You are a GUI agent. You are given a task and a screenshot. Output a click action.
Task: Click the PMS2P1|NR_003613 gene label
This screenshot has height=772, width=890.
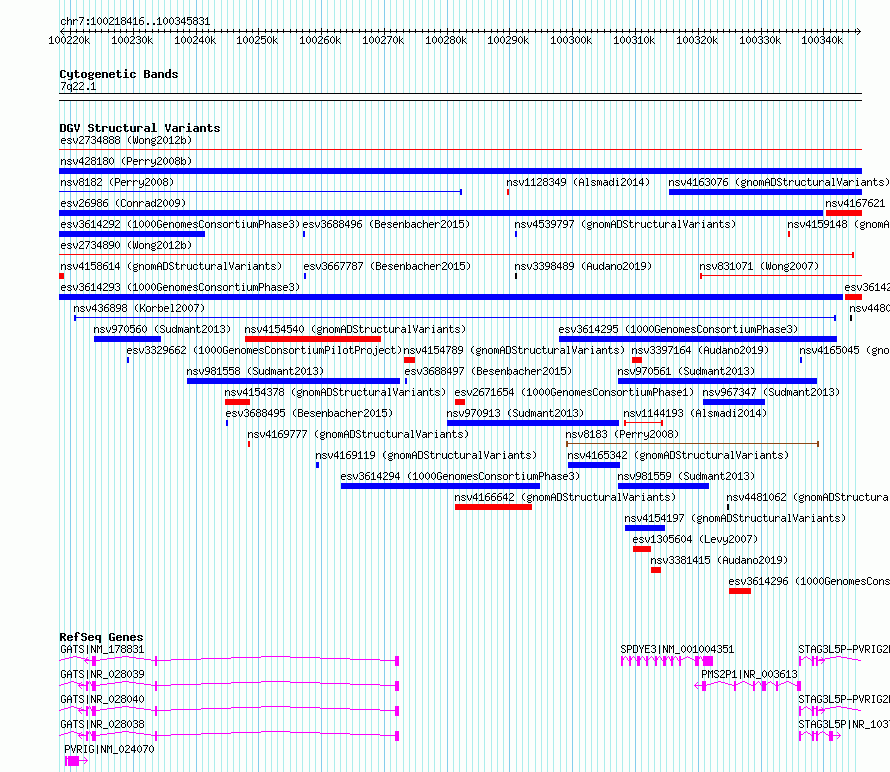[x=749, y=674]
